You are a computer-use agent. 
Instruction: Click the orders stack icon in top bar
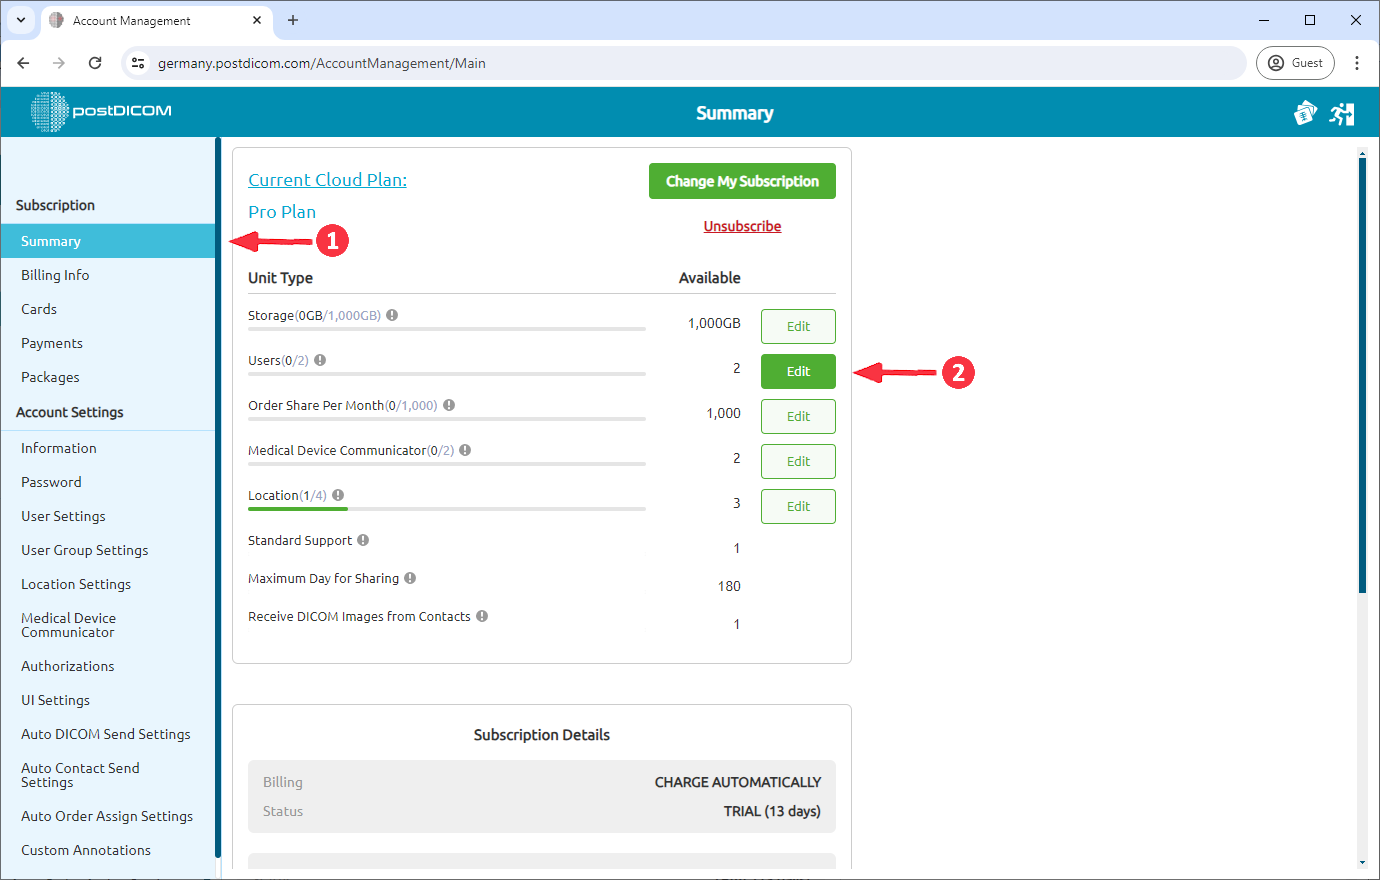pyautogui.click(x=1305, y=113)
